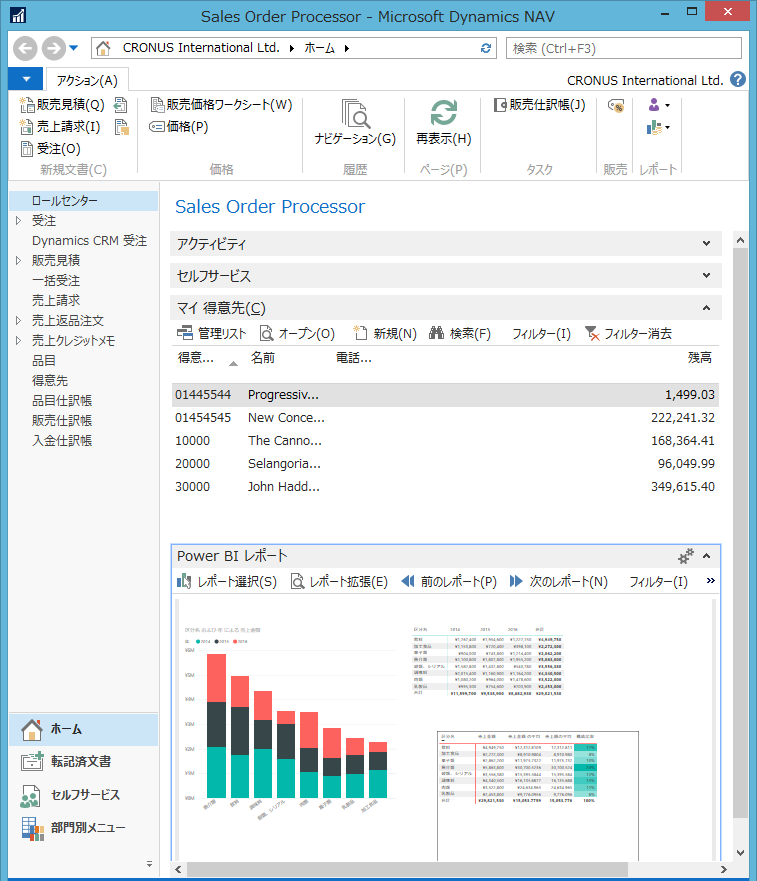This screenshot has height=881, width=757.
Task: Expand the 売上クレジットメモ tree node
Action: pos(18,340)
